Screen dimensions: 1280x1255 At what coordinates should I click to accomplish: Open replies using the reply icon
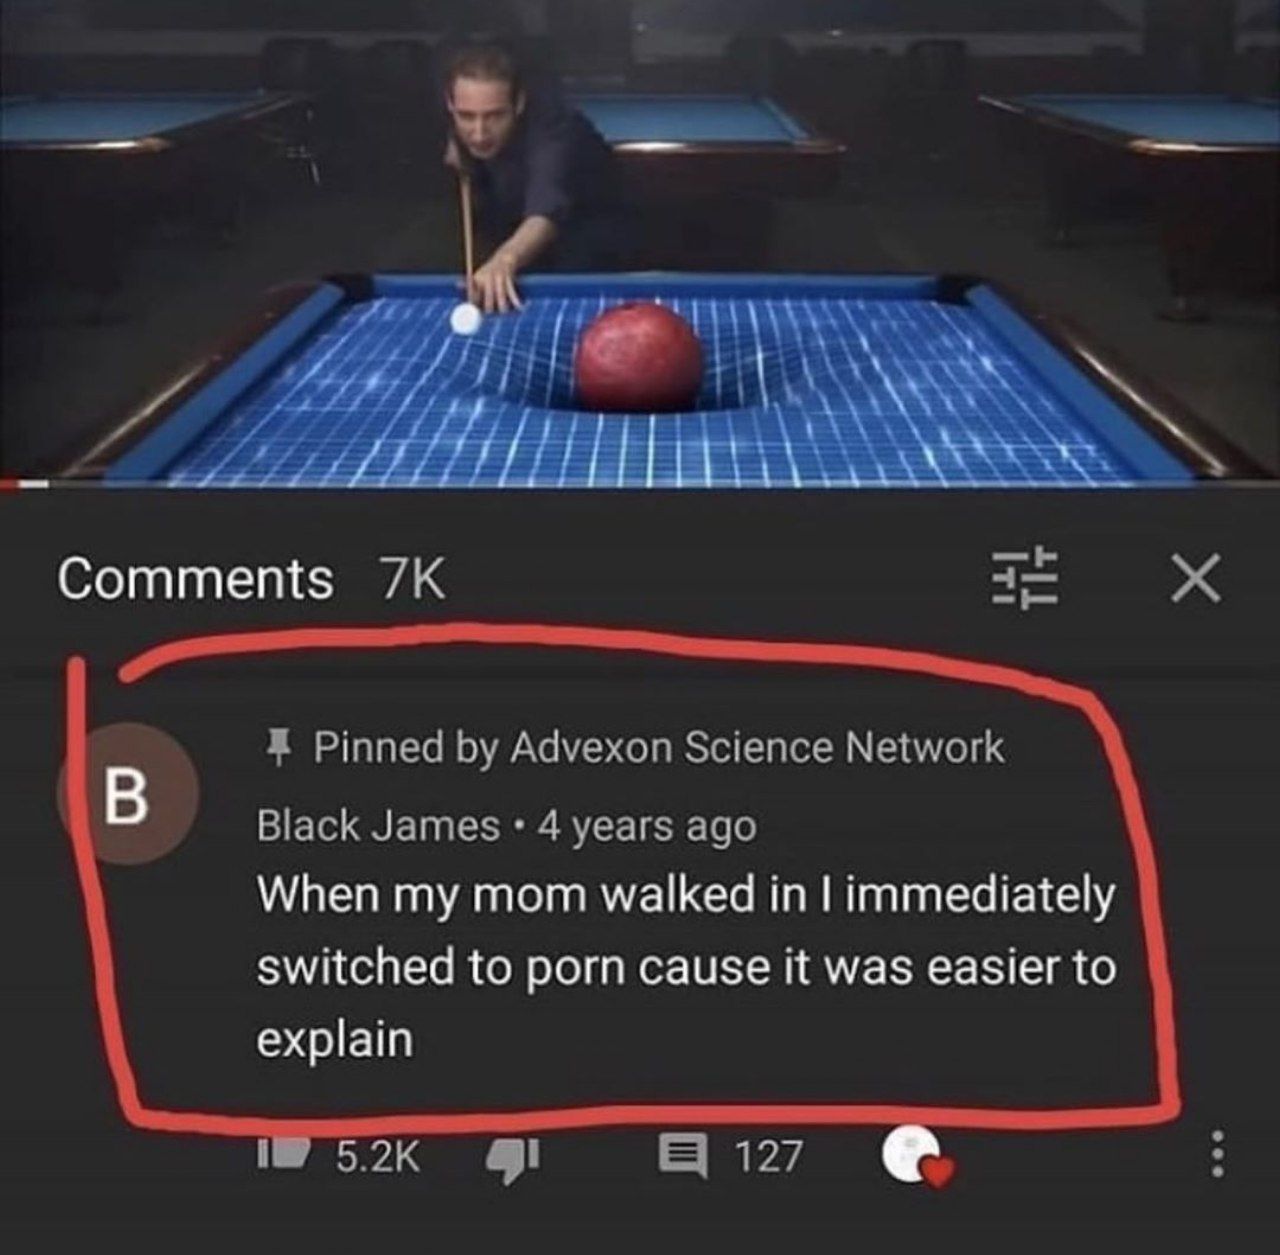682,1156
